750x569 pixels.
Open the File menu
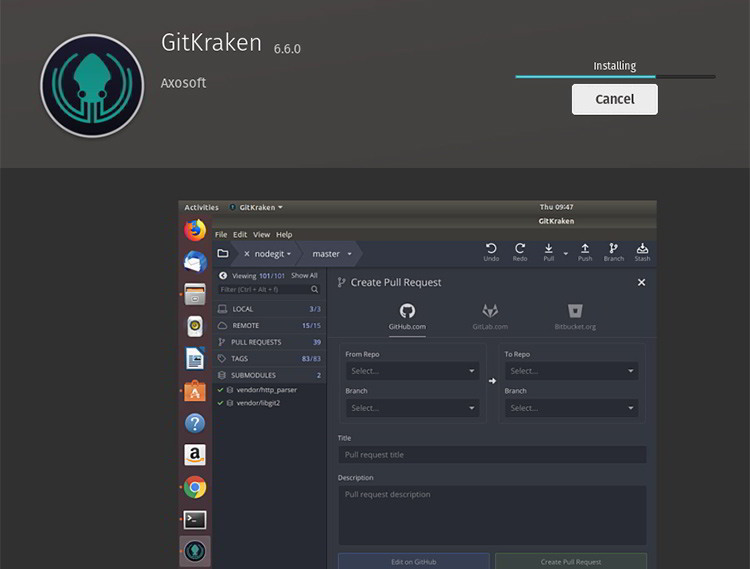(221, 235)
